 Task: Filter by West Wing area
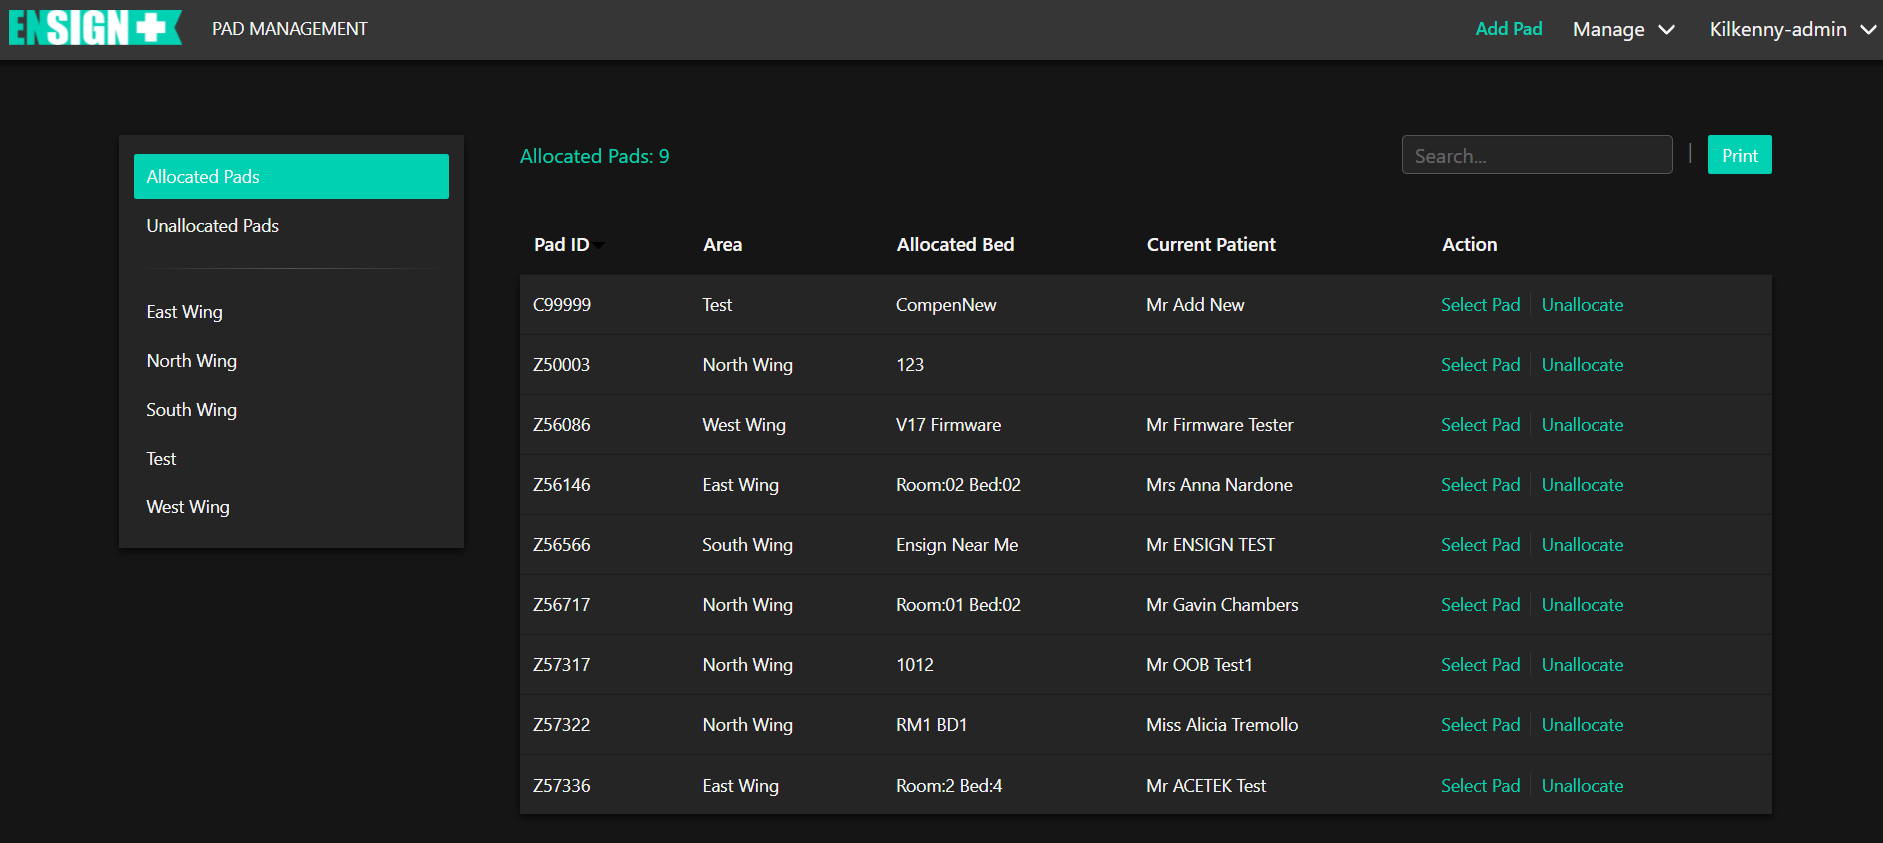coord(188,507)
